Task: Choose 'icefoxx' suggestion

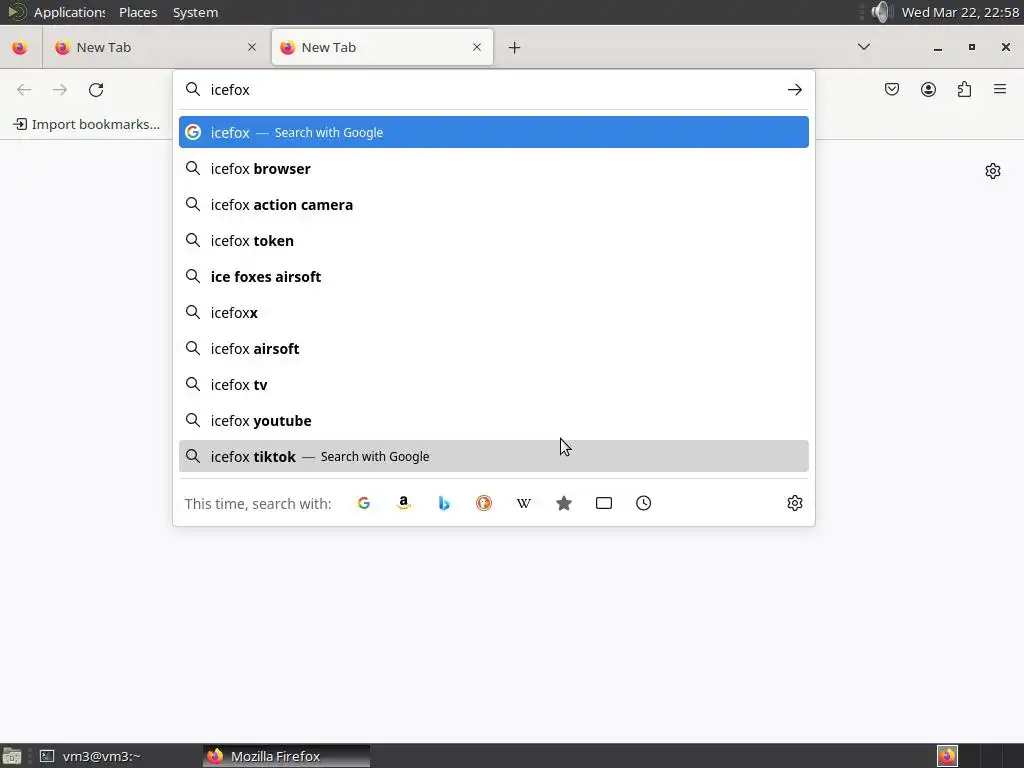Action: (494, 312)
